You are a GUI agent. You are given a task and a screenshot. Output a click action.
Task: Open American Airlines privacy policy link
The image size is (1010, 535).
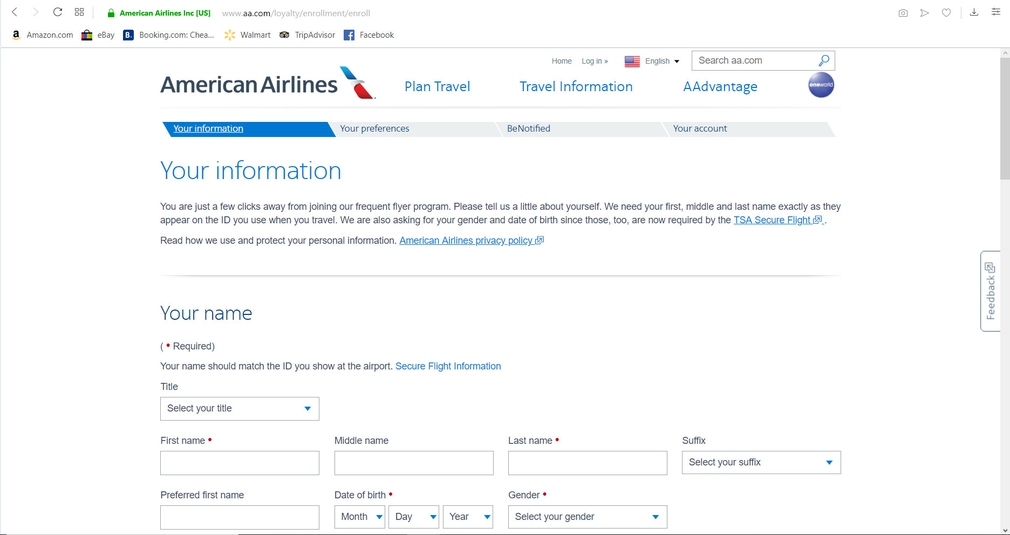(472, 241)
